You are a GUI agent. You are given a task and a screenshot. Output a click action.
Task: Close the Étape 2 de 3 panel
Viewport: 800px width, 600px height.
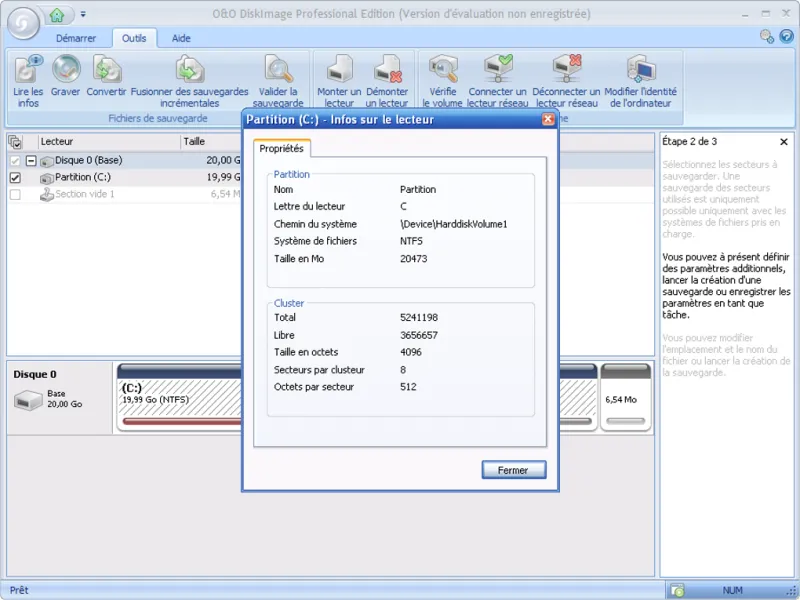coord(784,142)
